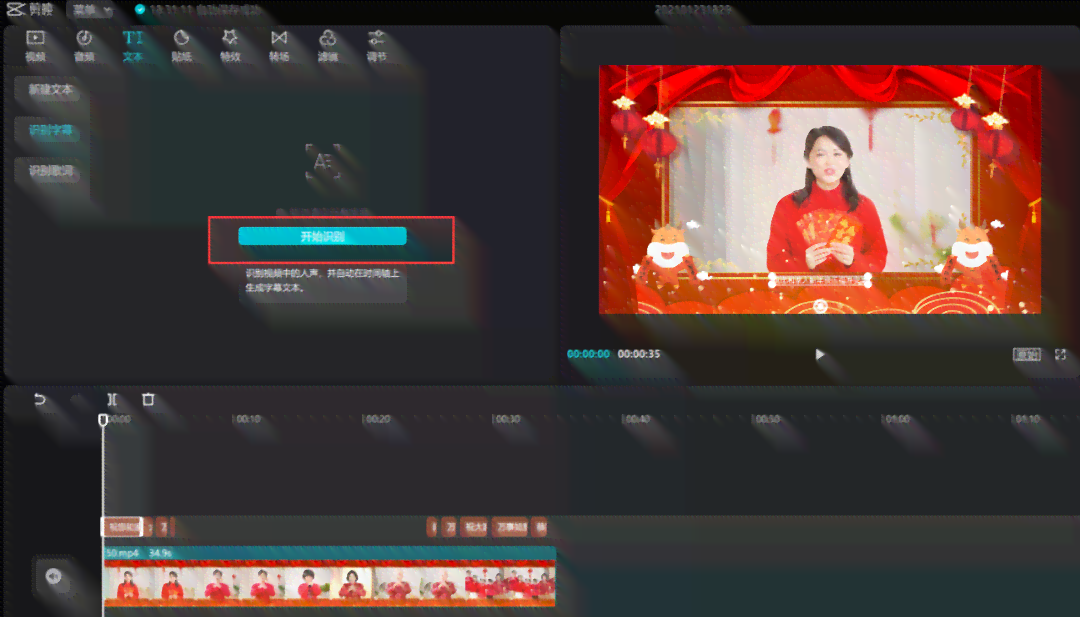Open the 音频 (Audio) panel
1080x617 pixels.
click(x=84, y=45)
